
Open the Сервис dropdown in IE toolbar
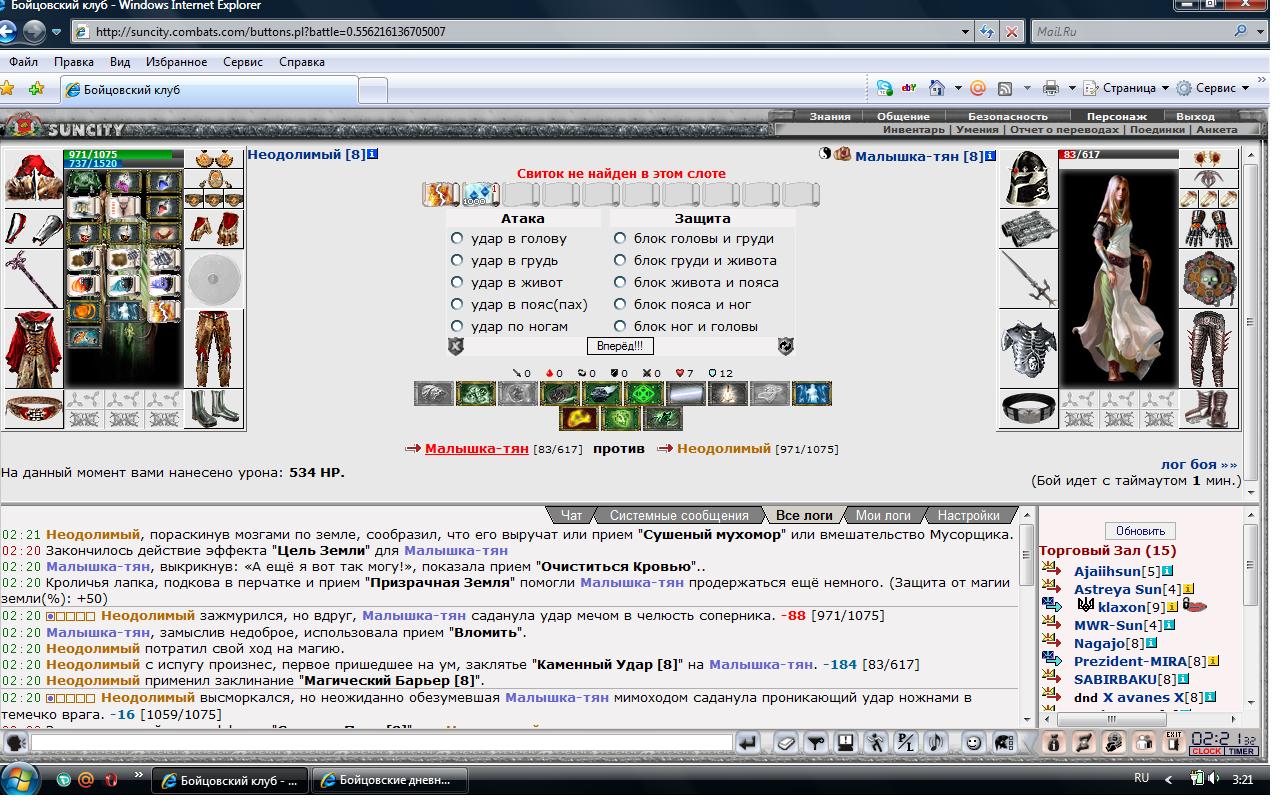pyautogui.click(x=1214, y=88)
